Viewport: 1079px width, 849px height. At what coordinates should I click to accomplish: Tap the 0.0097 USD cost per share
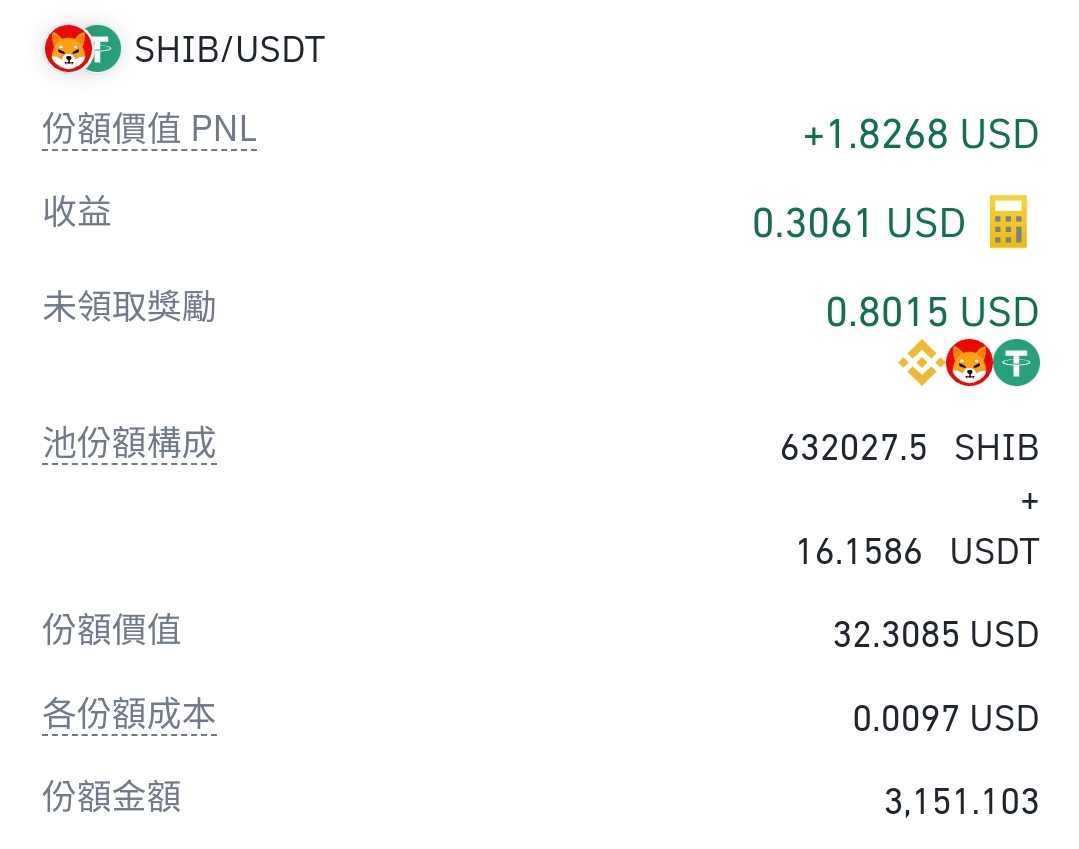tap(946, 718)
